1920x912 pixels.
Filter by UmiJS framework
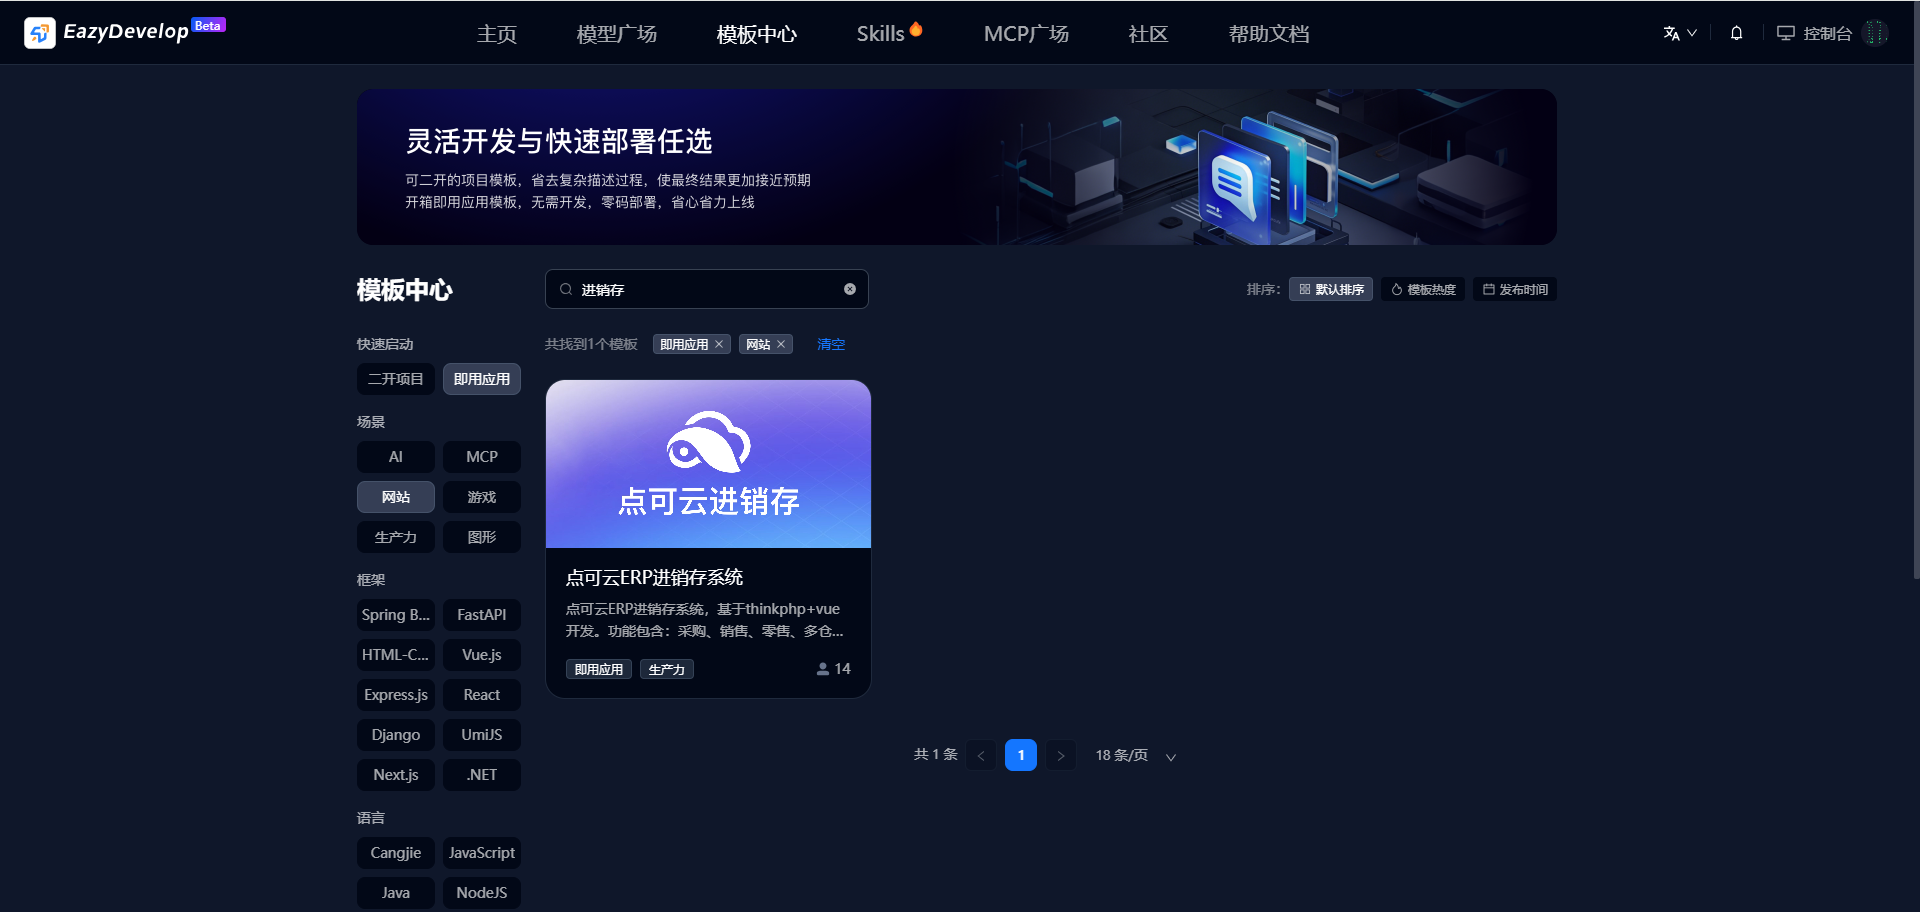[x=482, y=735]
